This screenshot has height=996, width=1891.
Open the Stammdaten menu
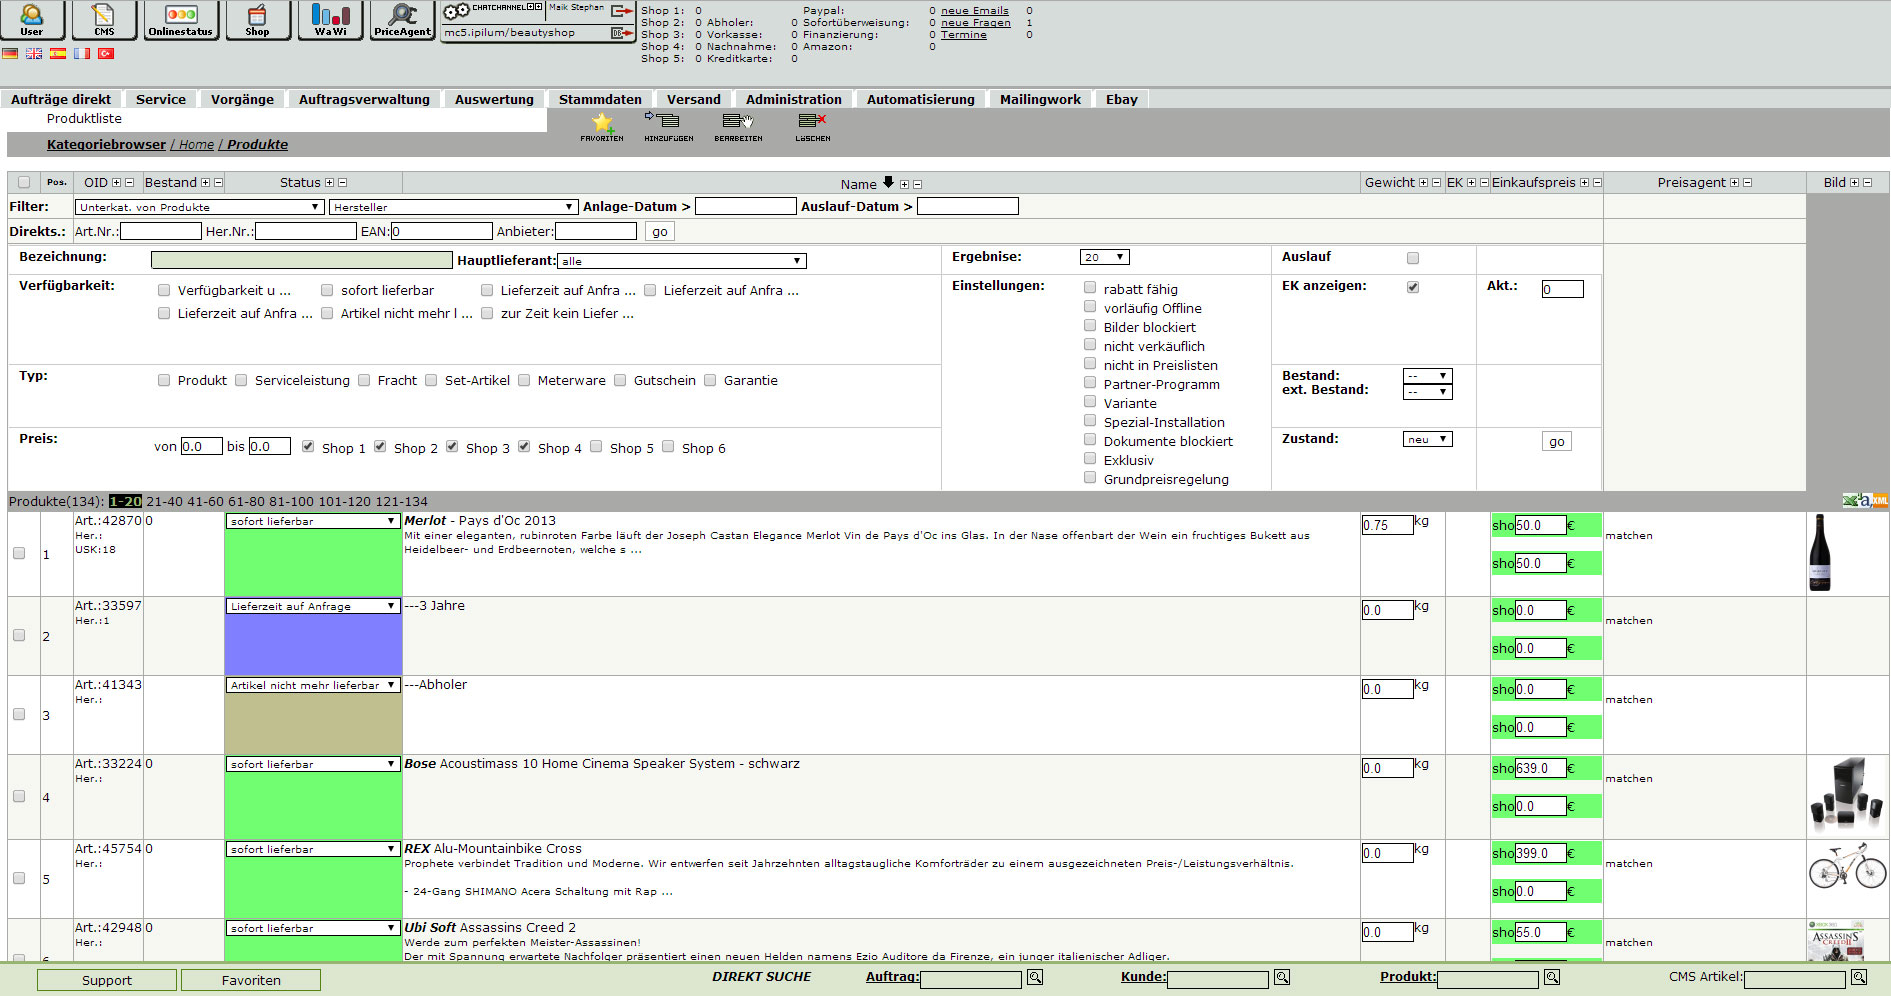[600, 99]
